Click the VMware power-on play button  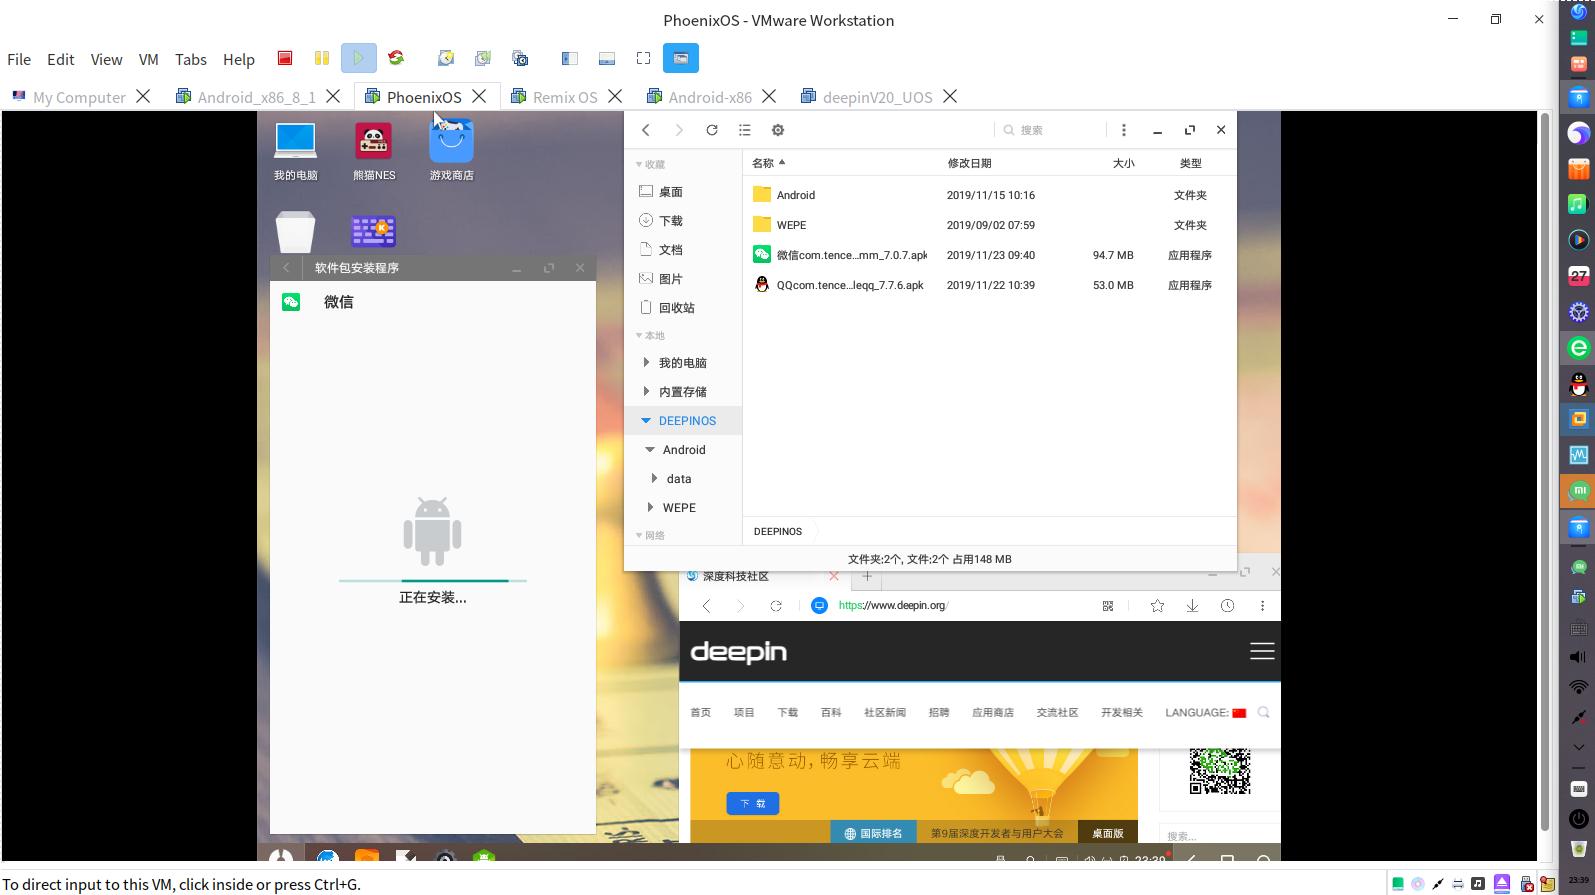pyautogui.click(x=358, y=58)
